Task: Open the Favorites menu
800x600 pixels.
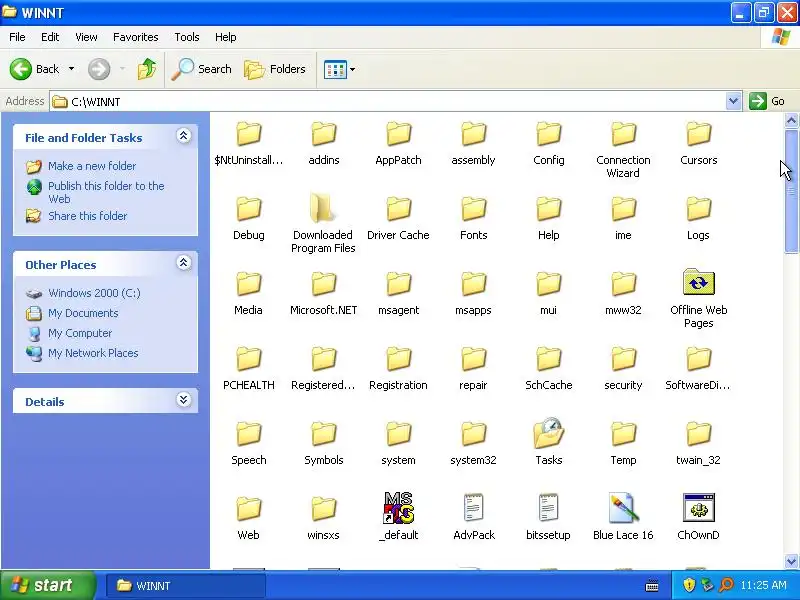Action: pyautogui.click(x=136, y=37)
